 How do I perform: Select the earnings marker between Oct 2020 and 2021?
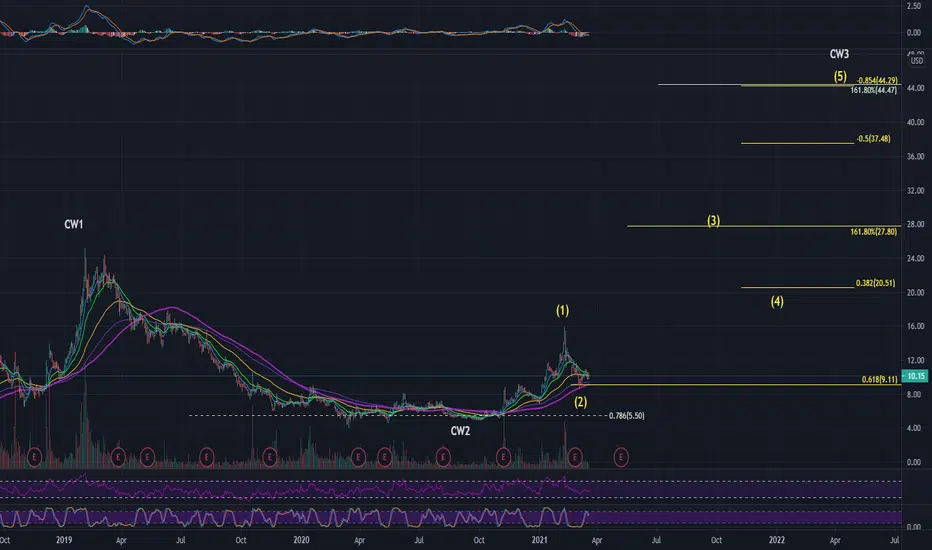pyautogui.click(x=503, y=457)
